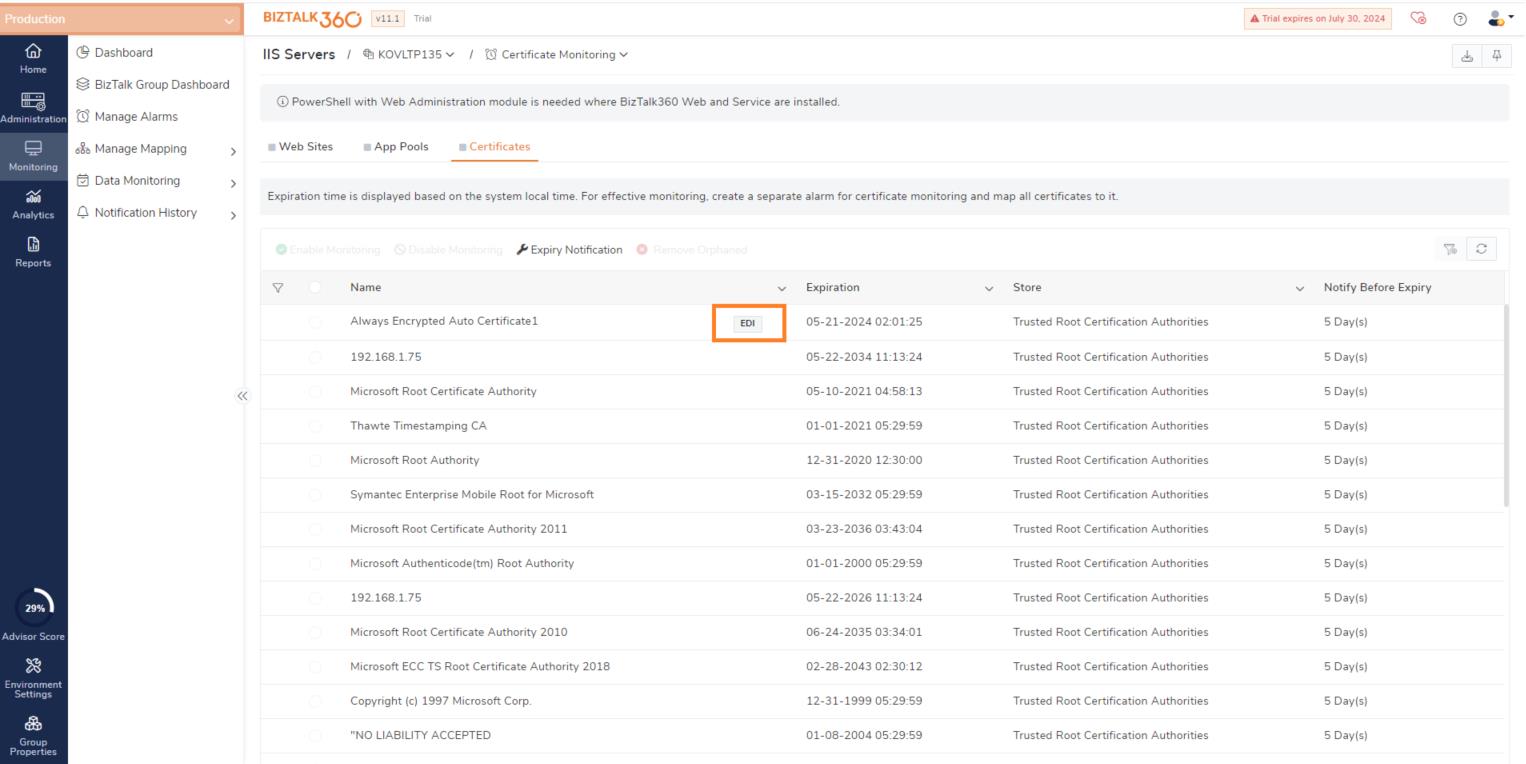The image size is (1526, 764).
Task: Click the pin page icon
Action: (x=1496, y=55)
